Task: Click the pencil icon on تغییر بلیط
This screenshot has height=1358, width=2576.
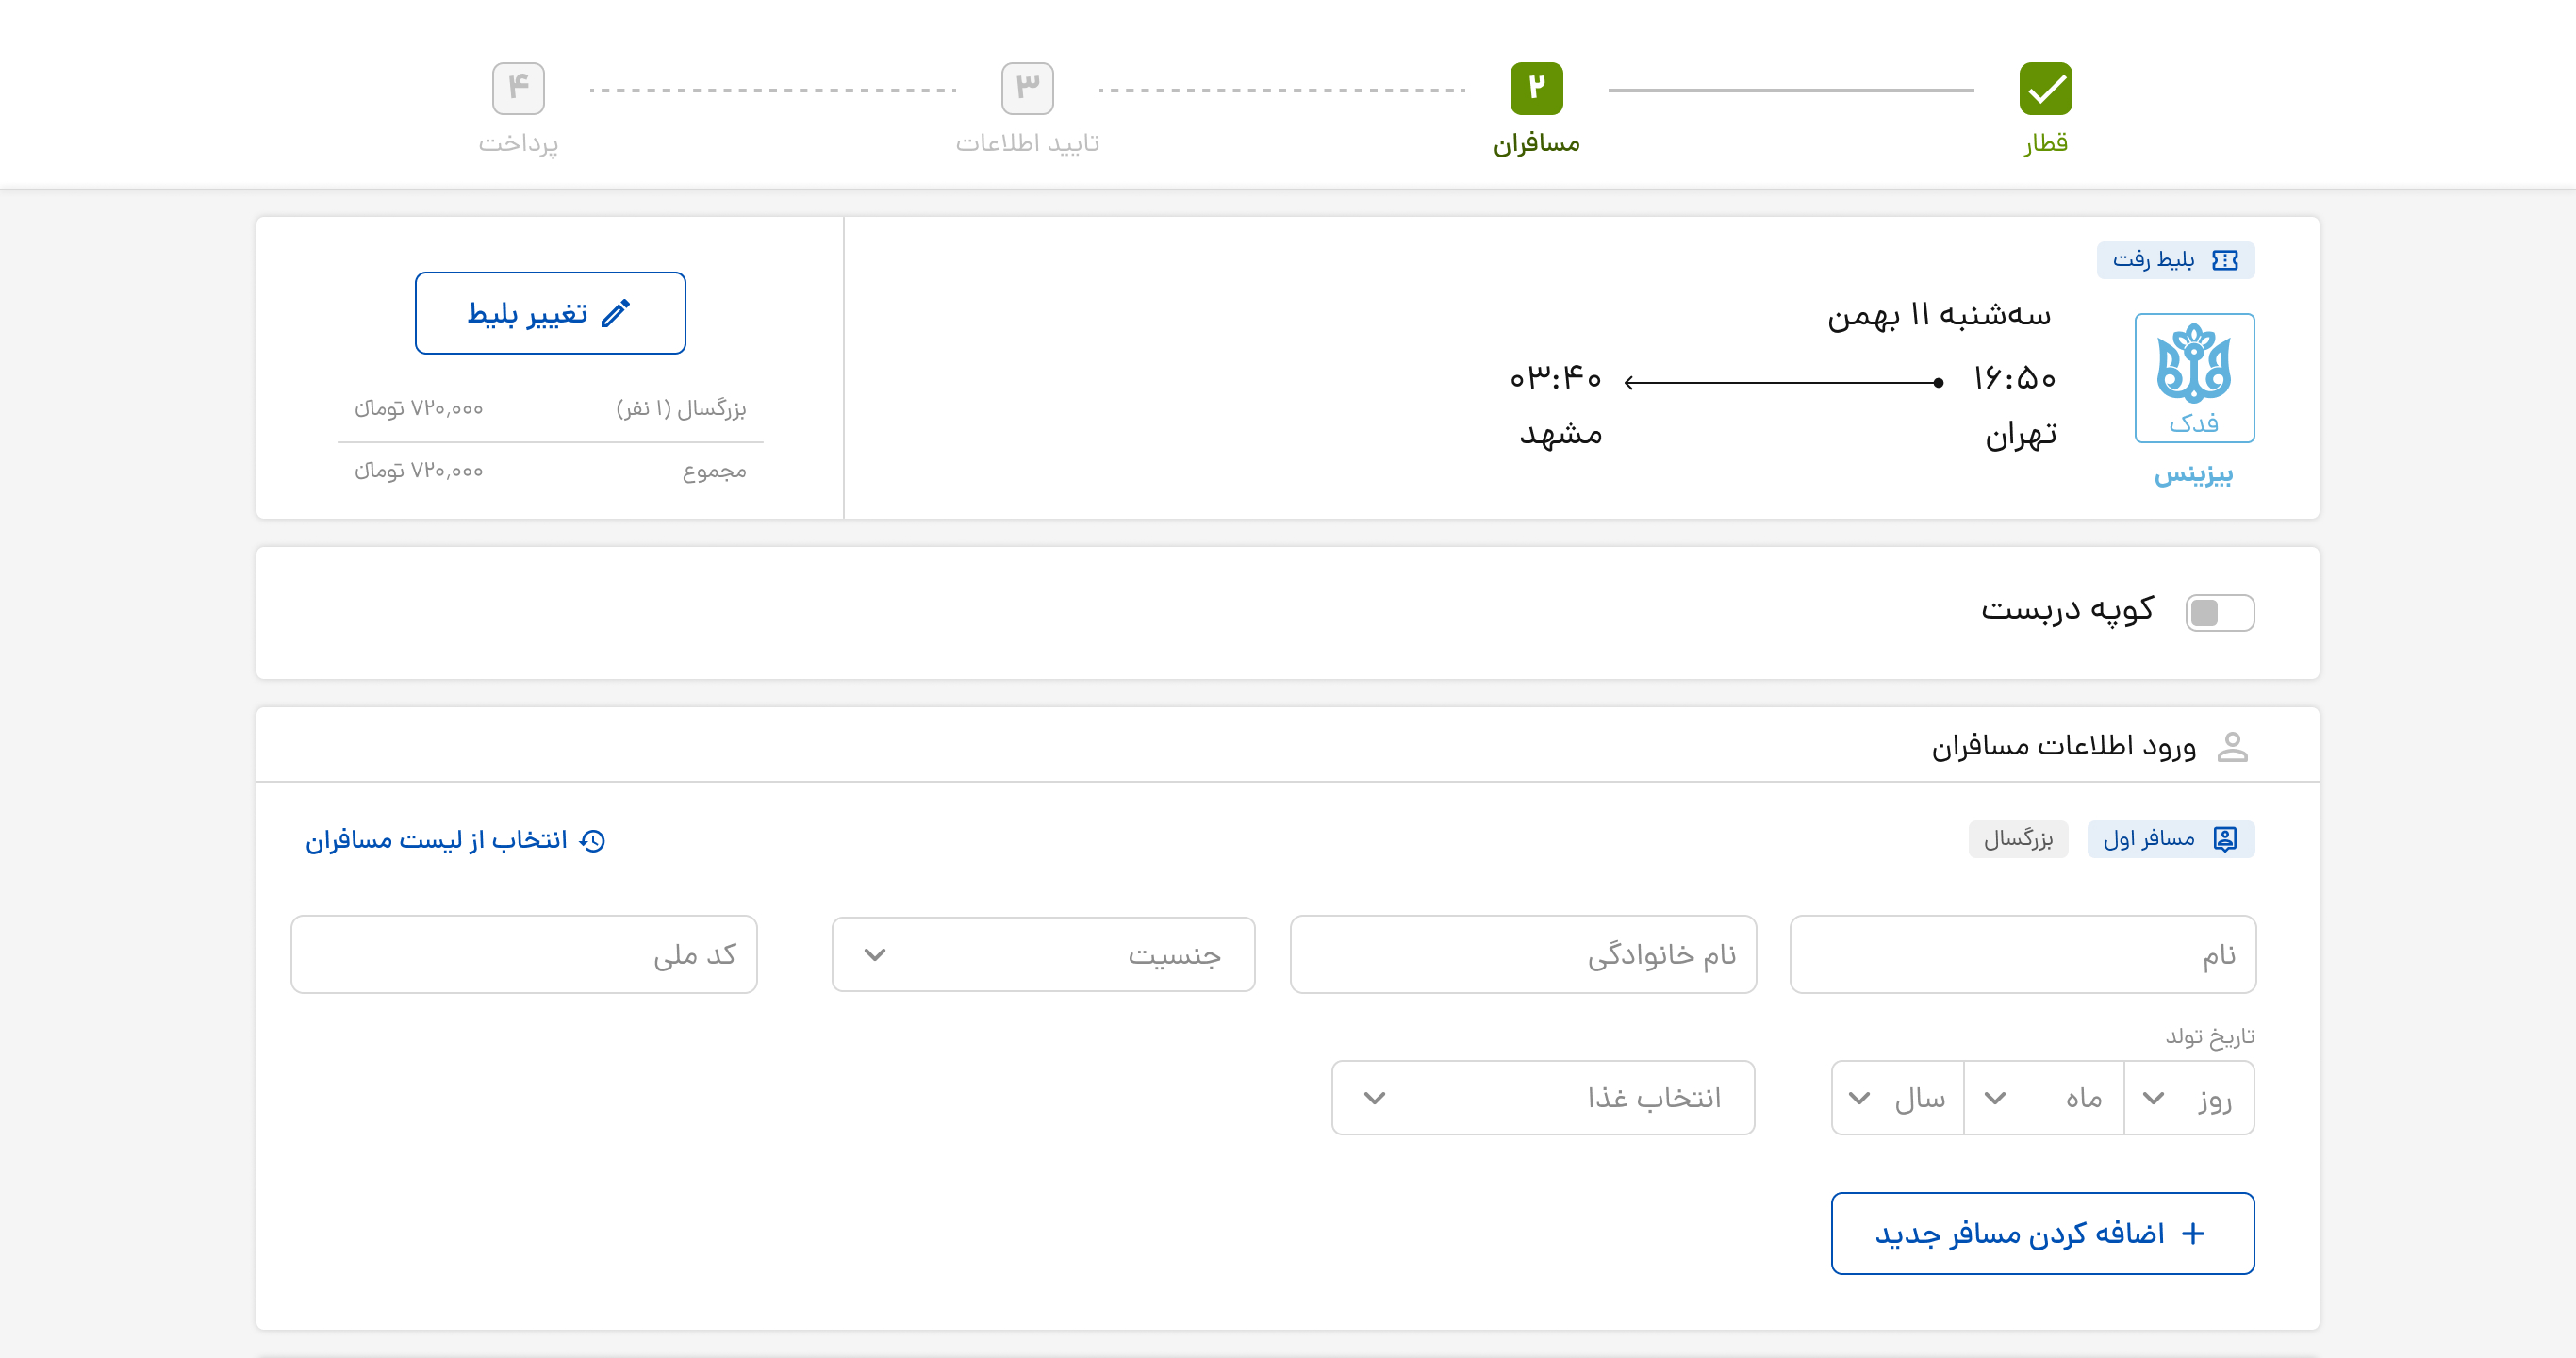Action: coord(616,313)
